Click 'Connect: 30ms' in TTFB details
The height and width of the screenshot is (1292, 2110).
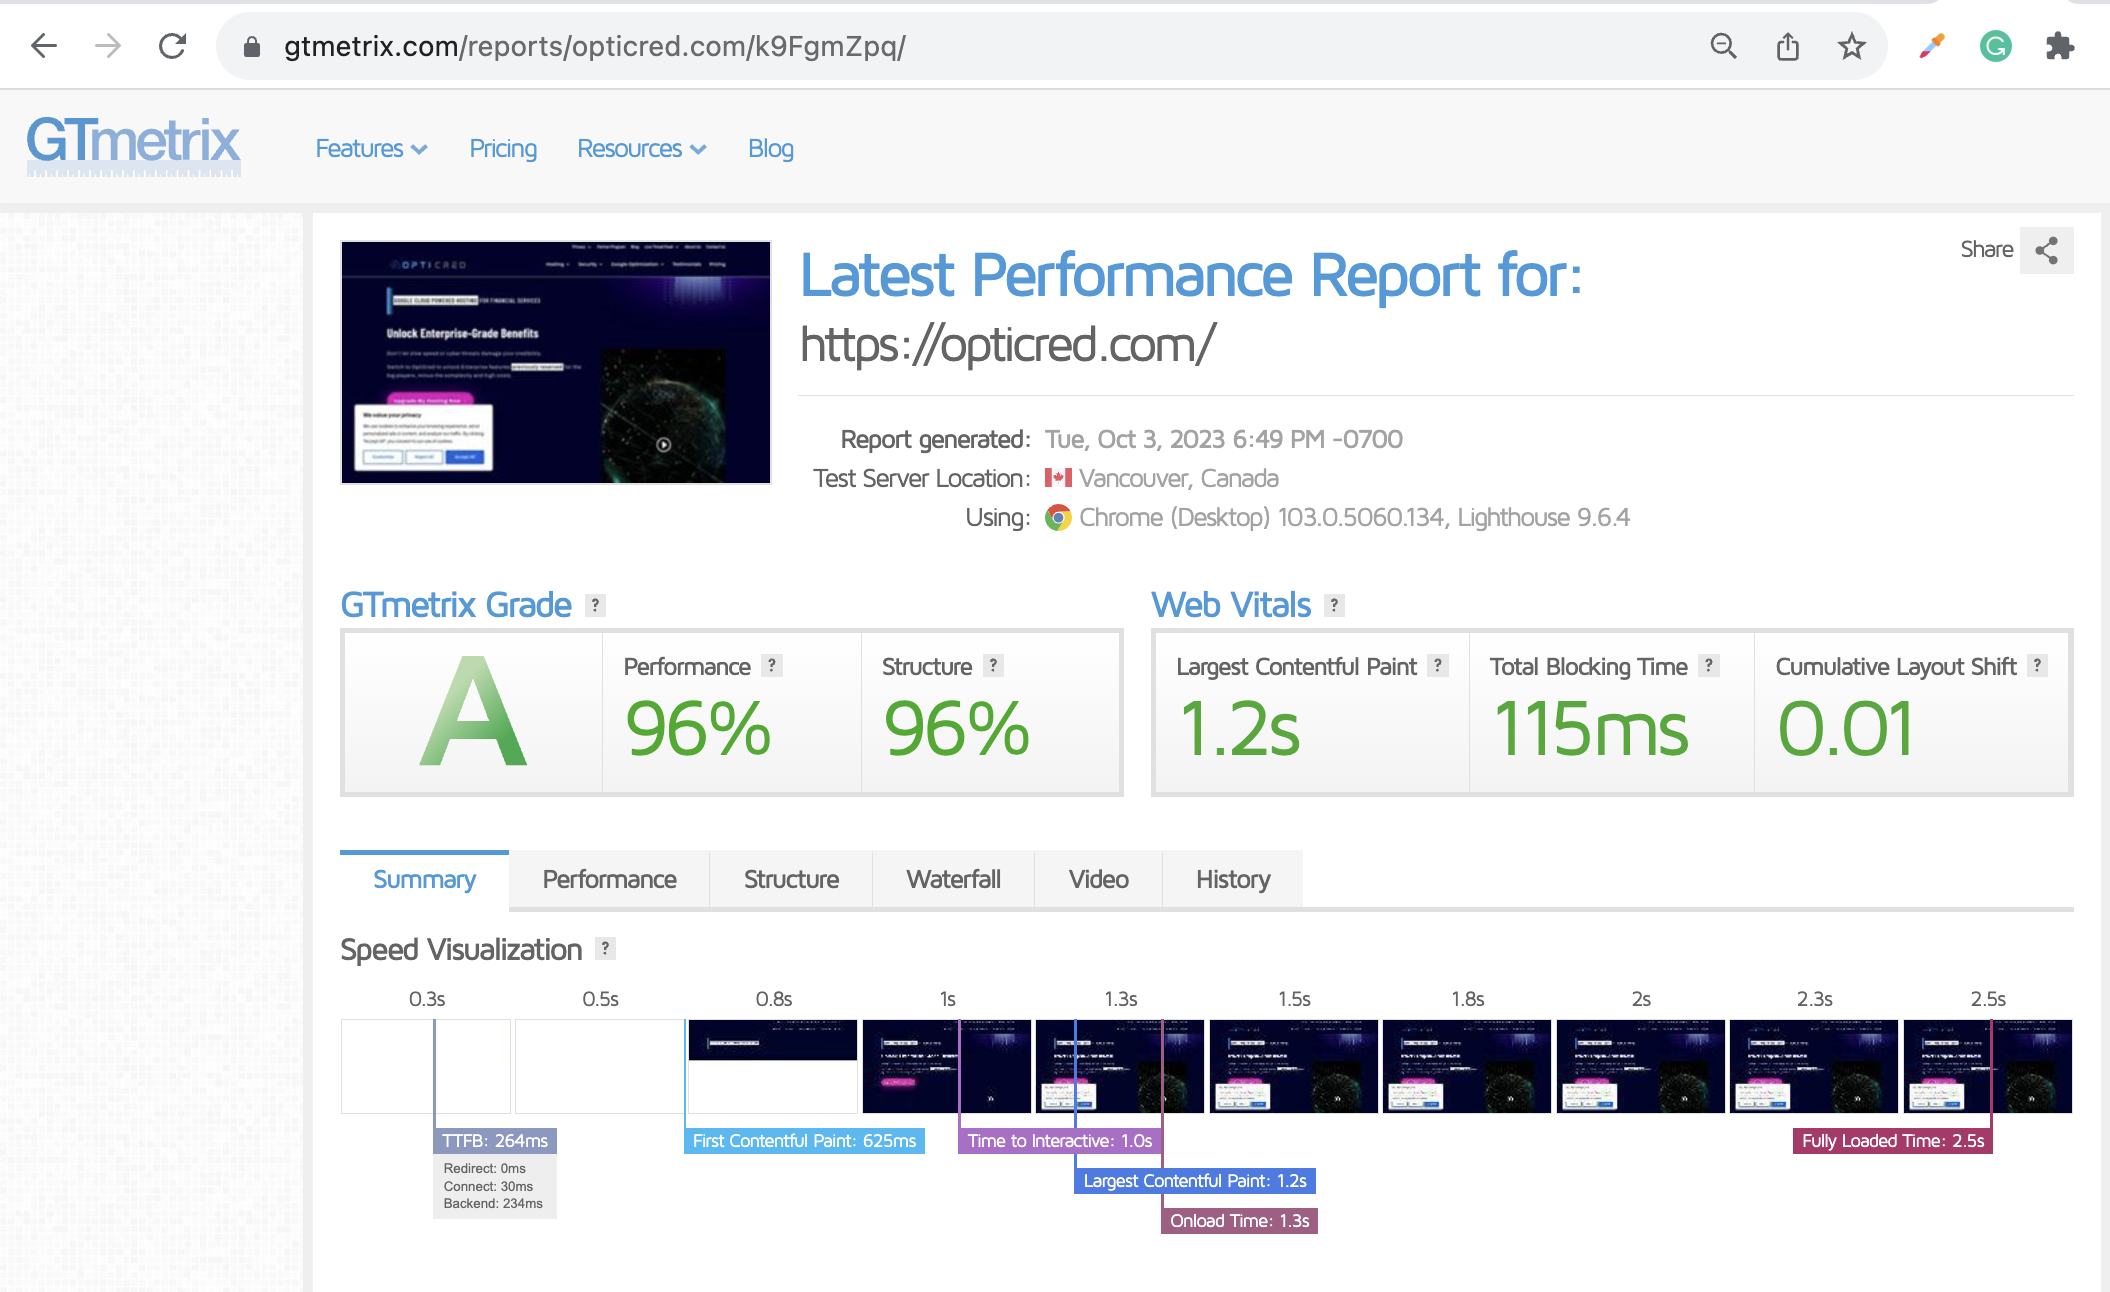coord(488,1186)
